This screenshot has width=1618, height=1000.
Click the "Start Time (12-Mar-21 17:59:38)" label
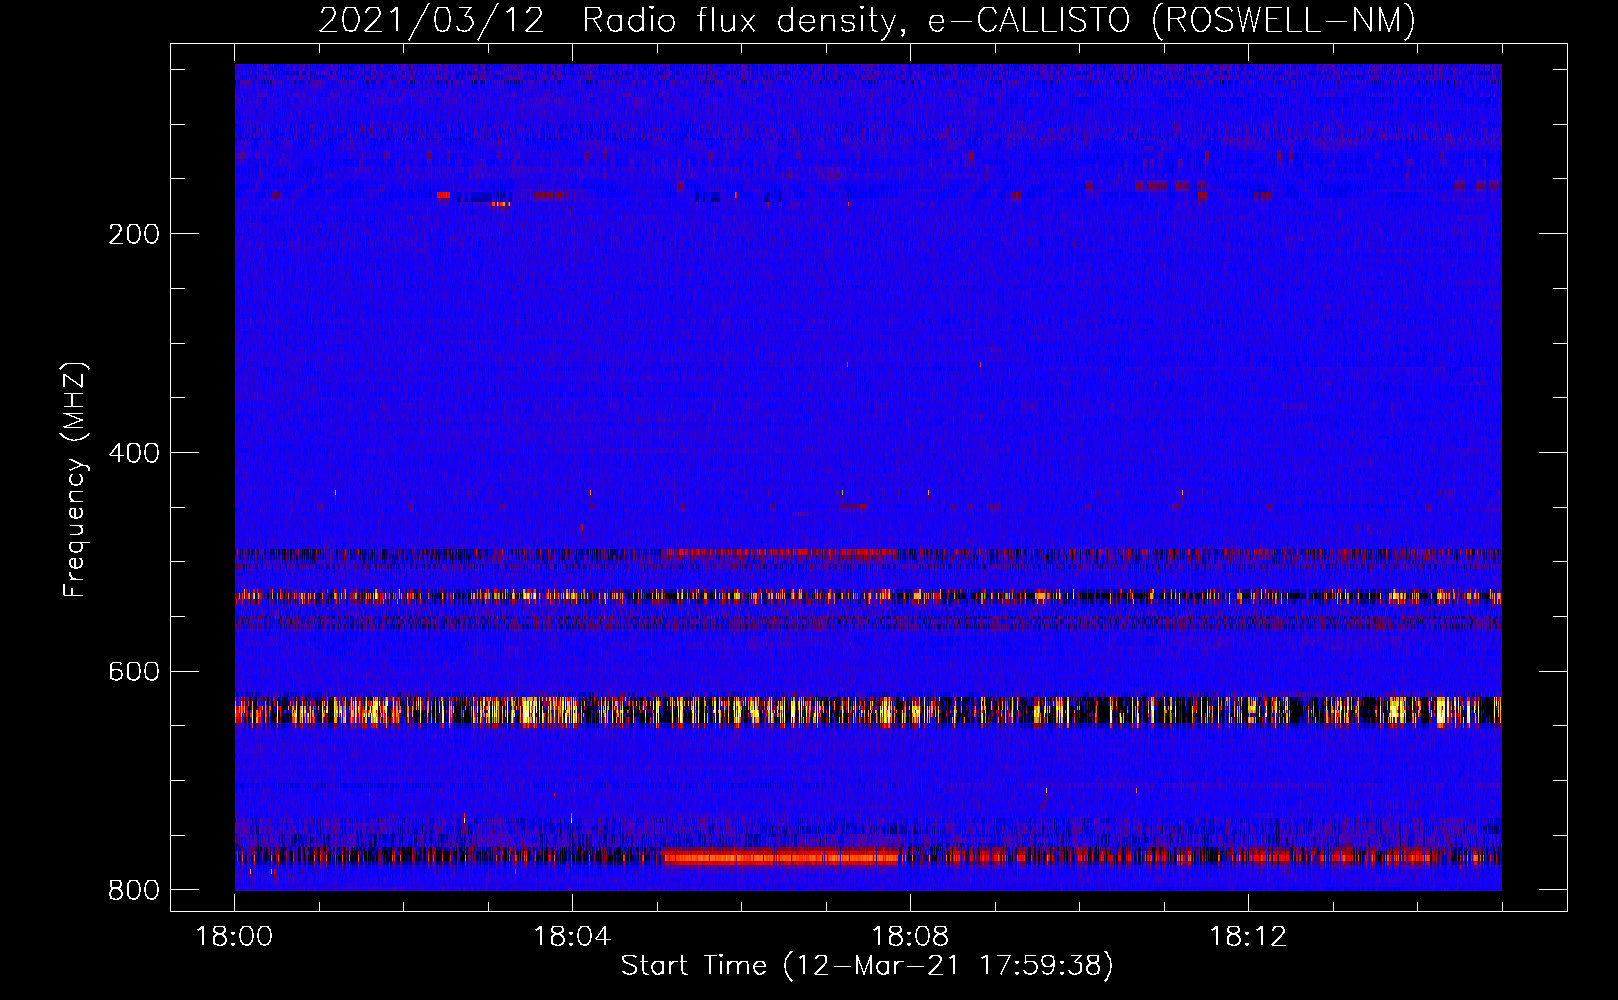867,966
